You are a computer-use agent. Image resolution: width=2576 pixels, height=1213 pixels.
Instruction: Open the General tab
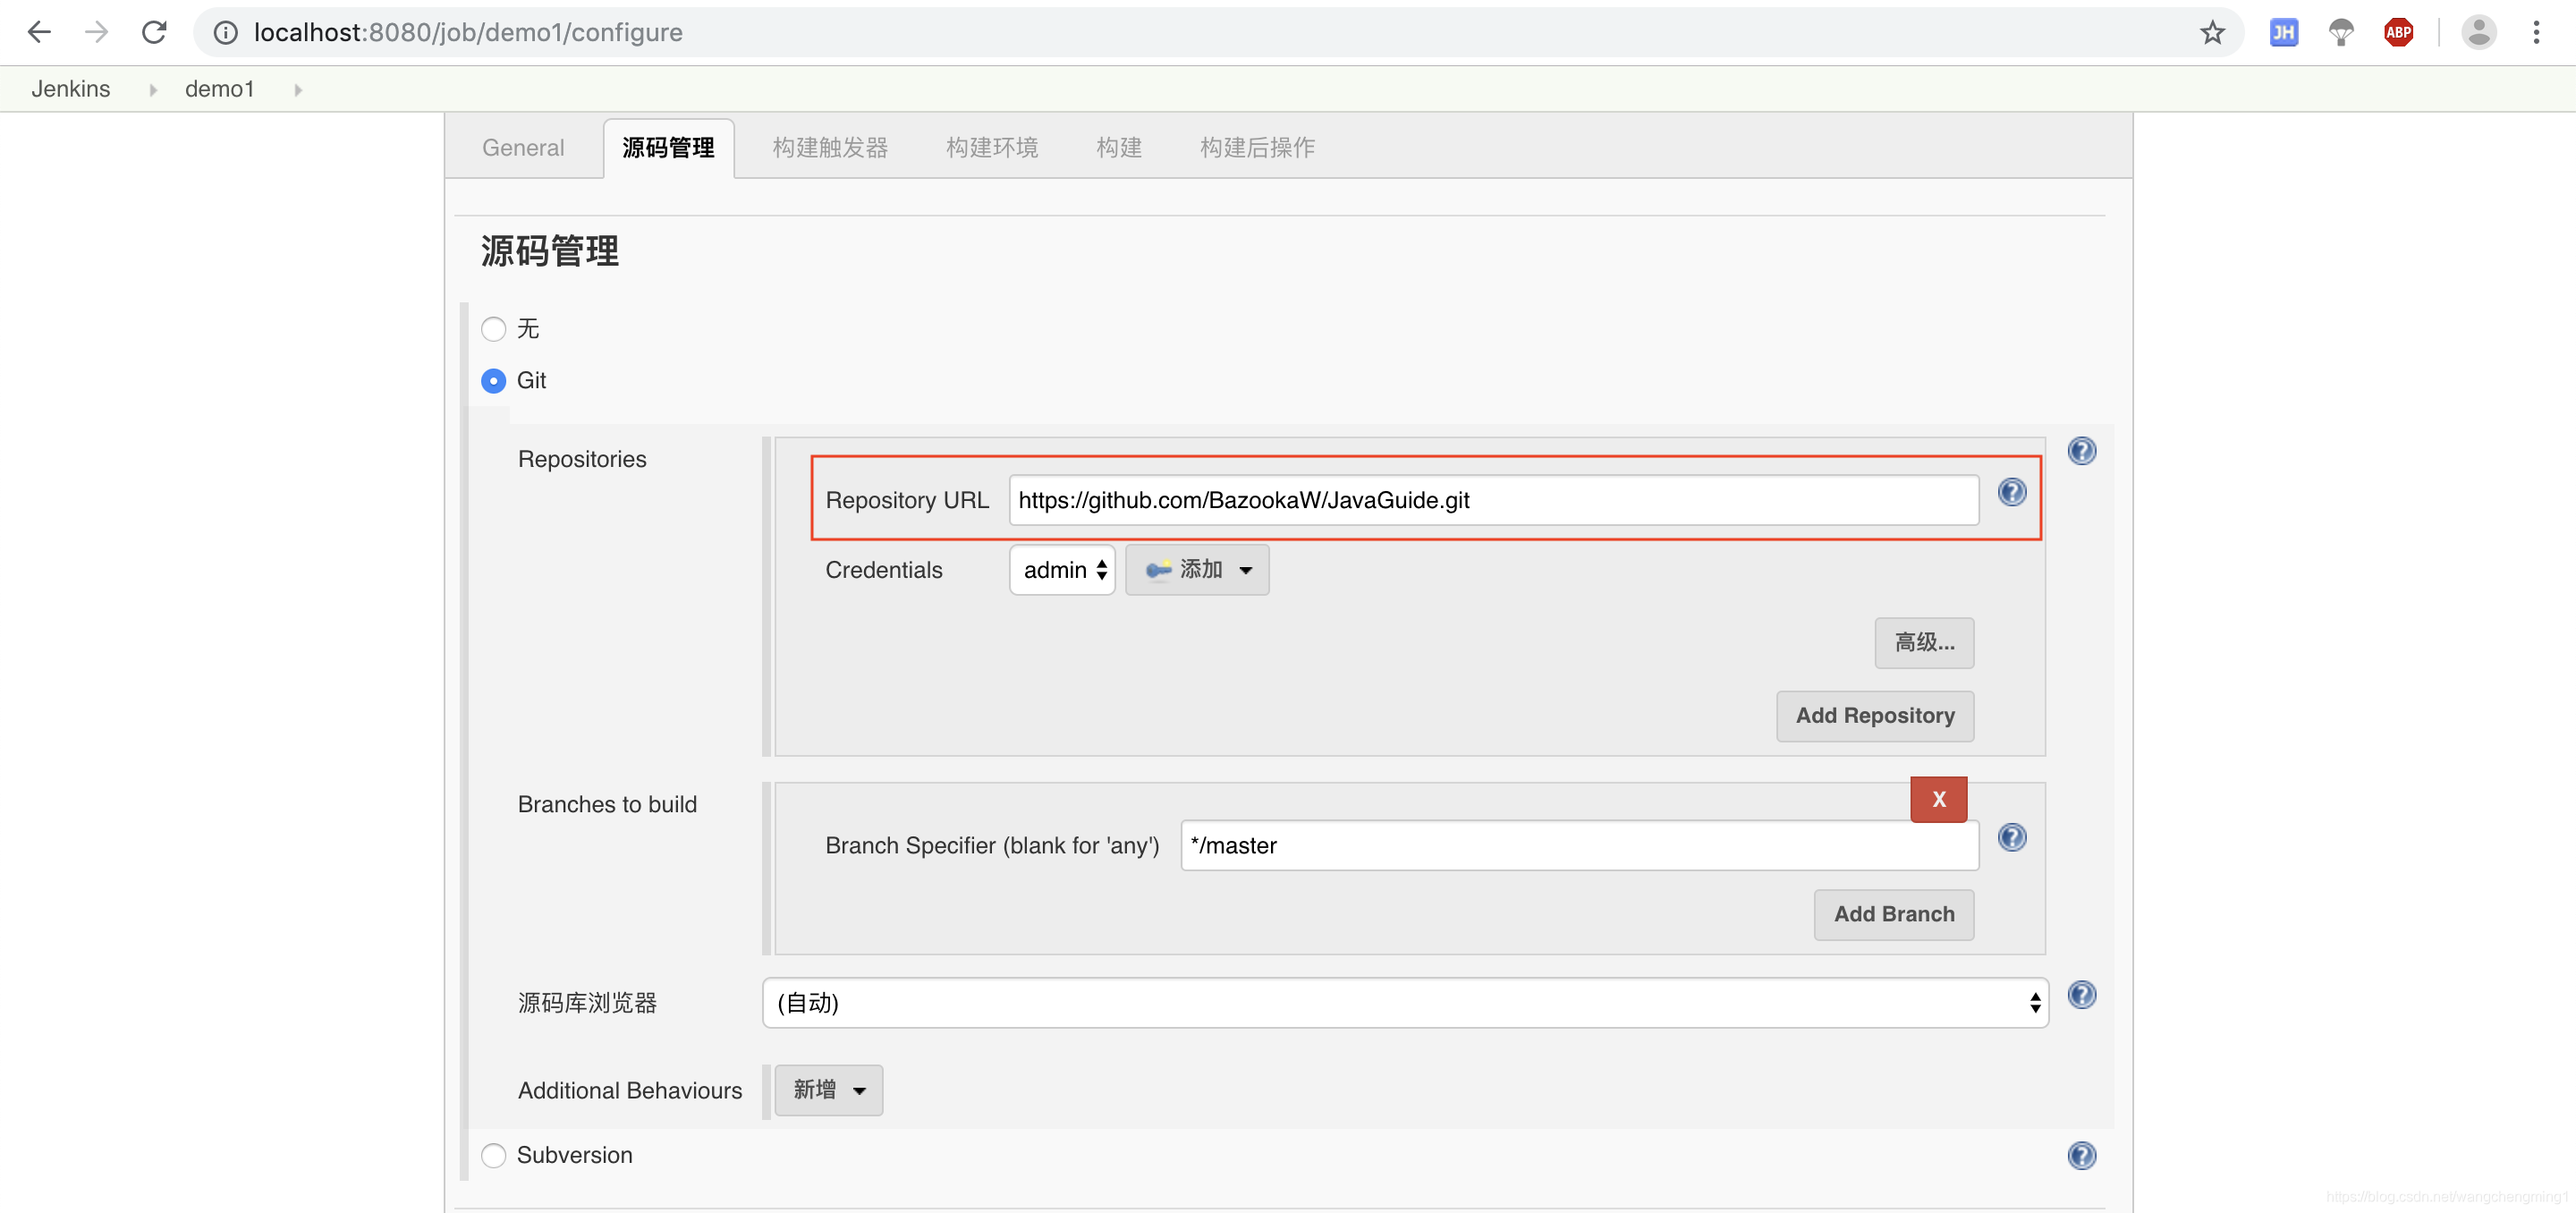523,148
